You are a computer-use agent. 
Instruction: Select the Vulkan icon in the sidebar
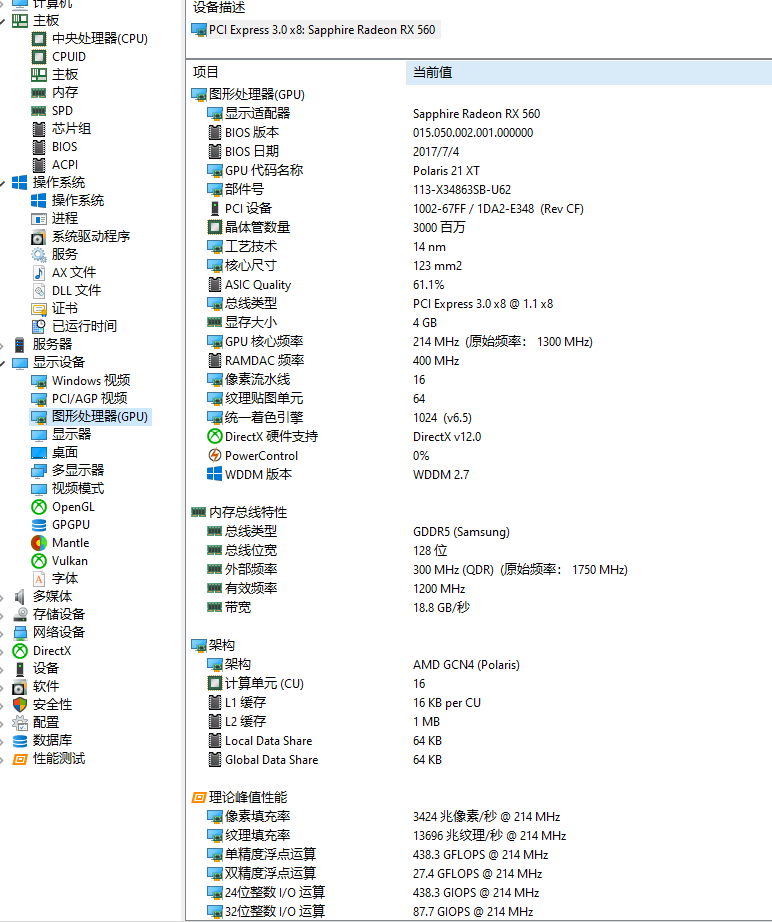(x=39, y=561)
